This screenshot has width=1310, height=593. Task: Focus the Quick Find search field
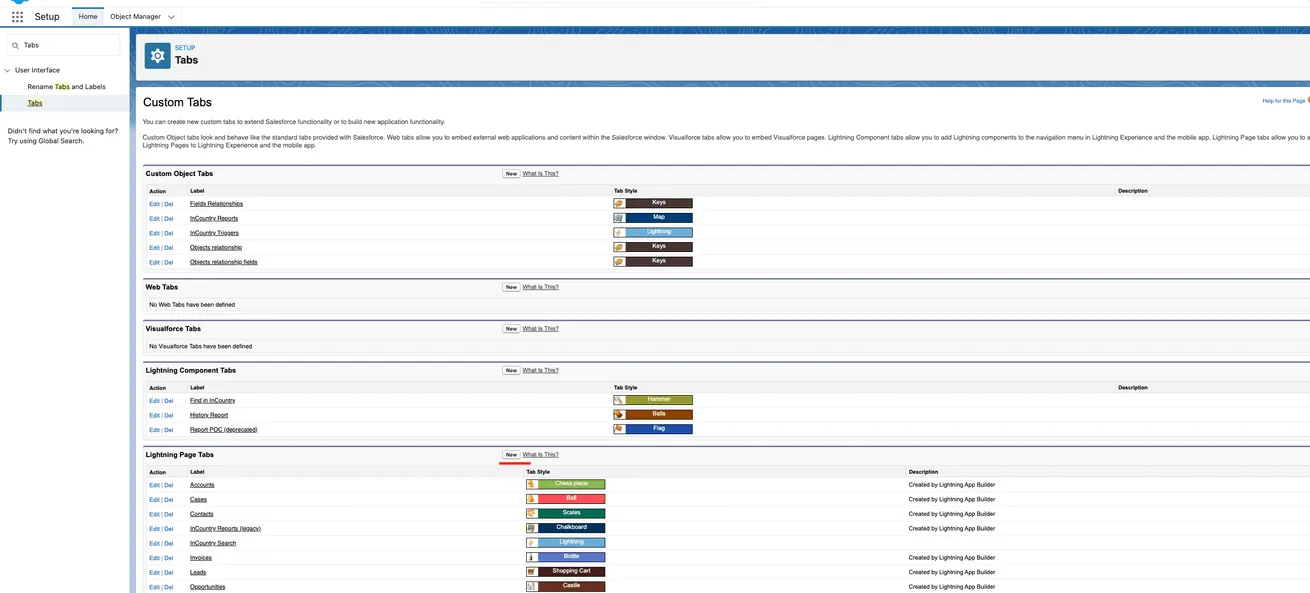click(68, 45)
